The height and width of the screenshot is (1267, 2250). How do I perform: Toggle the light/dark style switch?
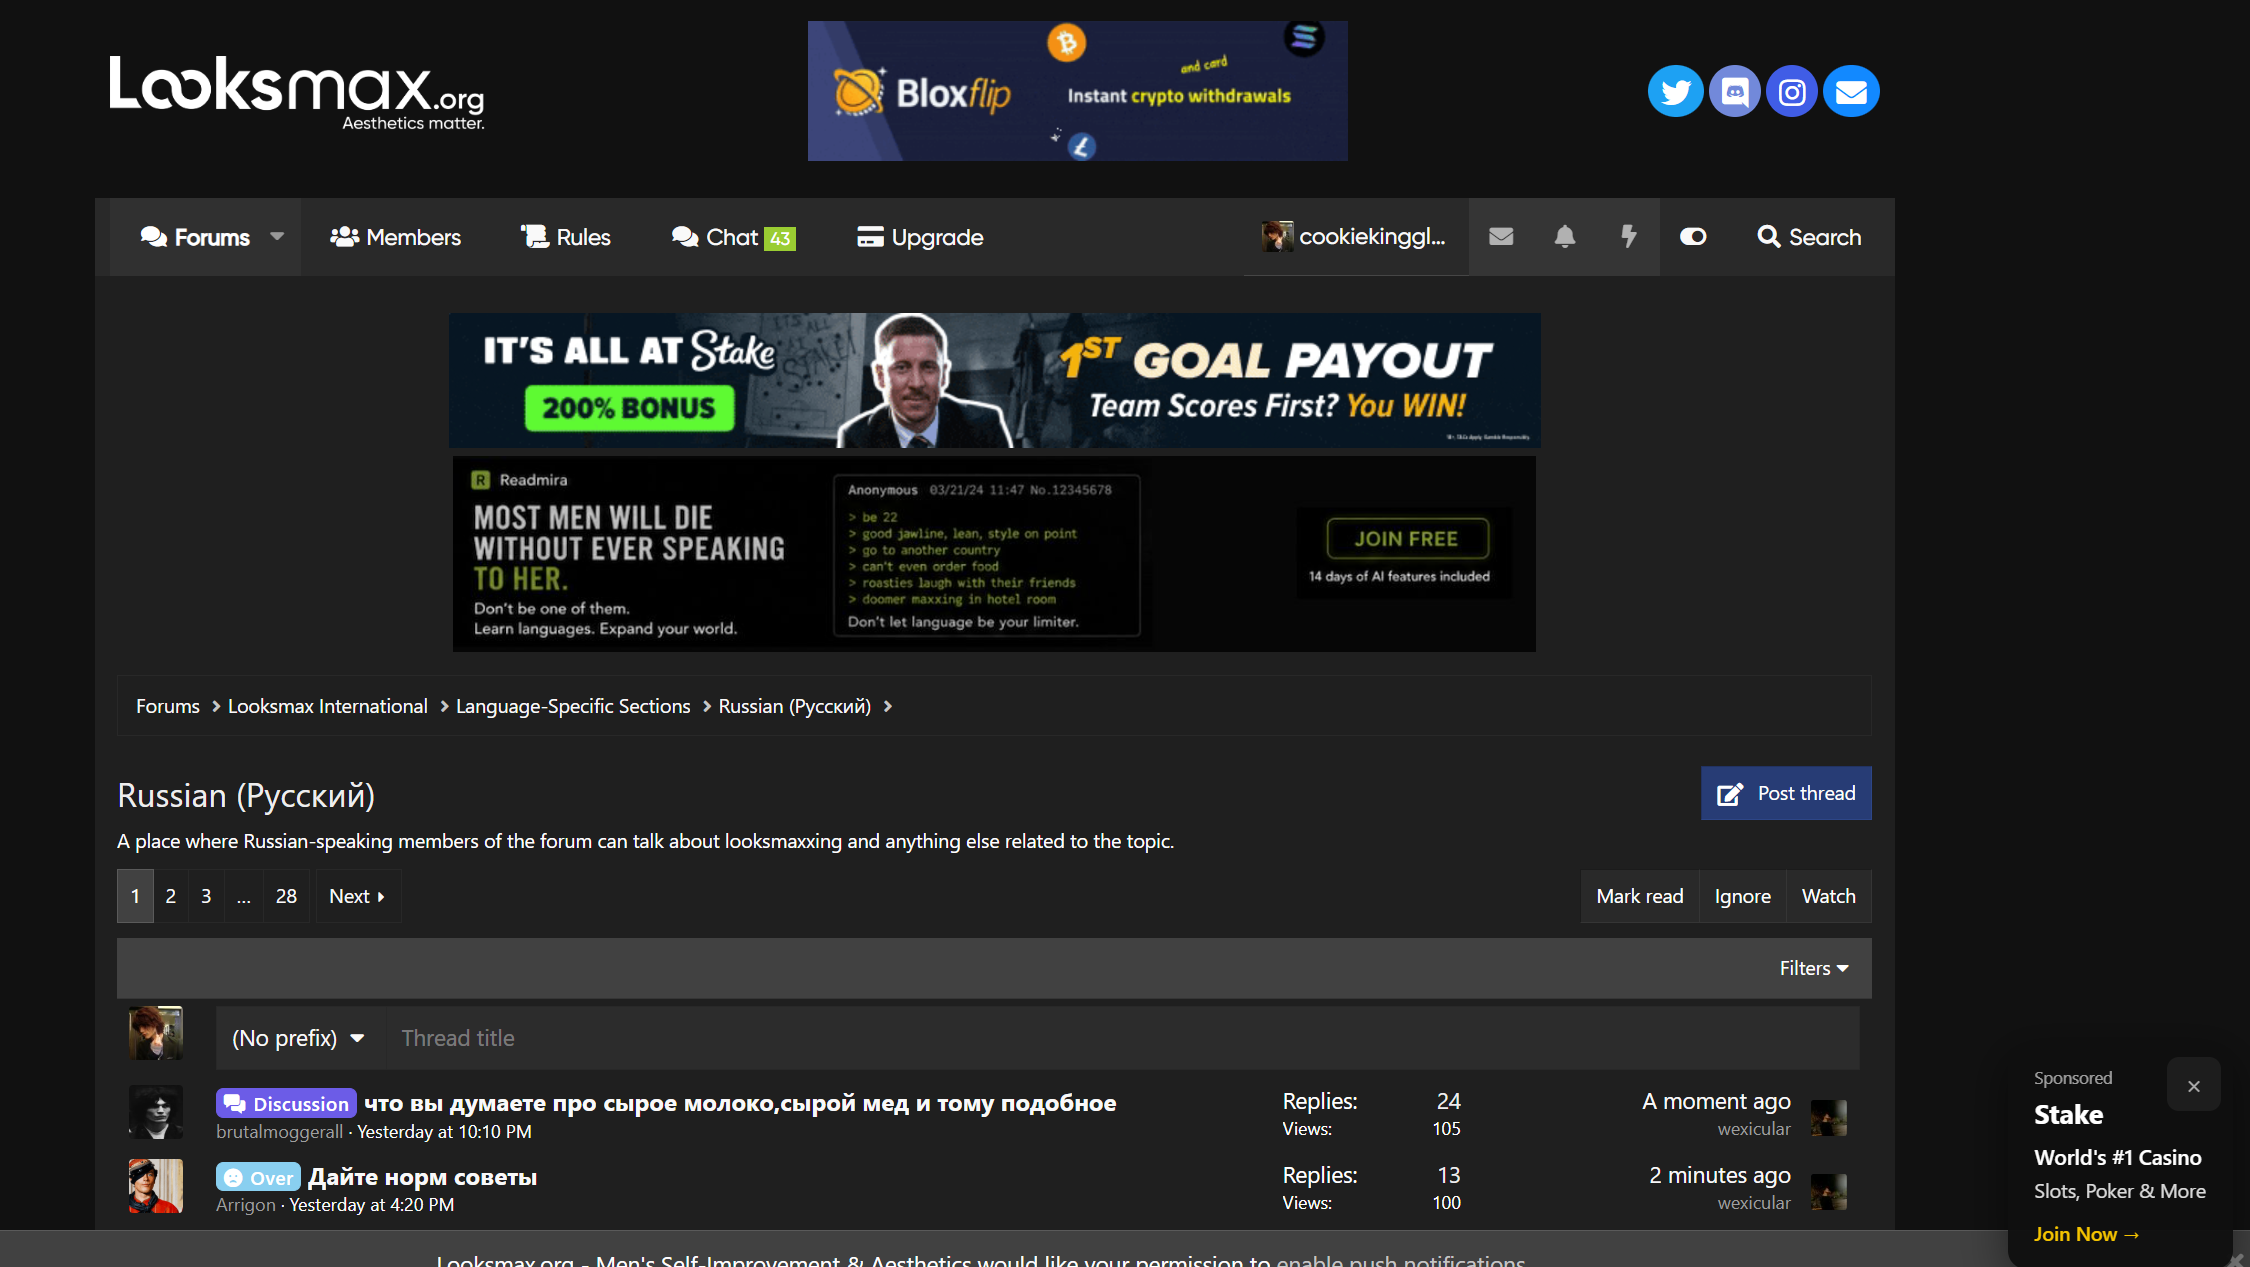(1693, 237)
